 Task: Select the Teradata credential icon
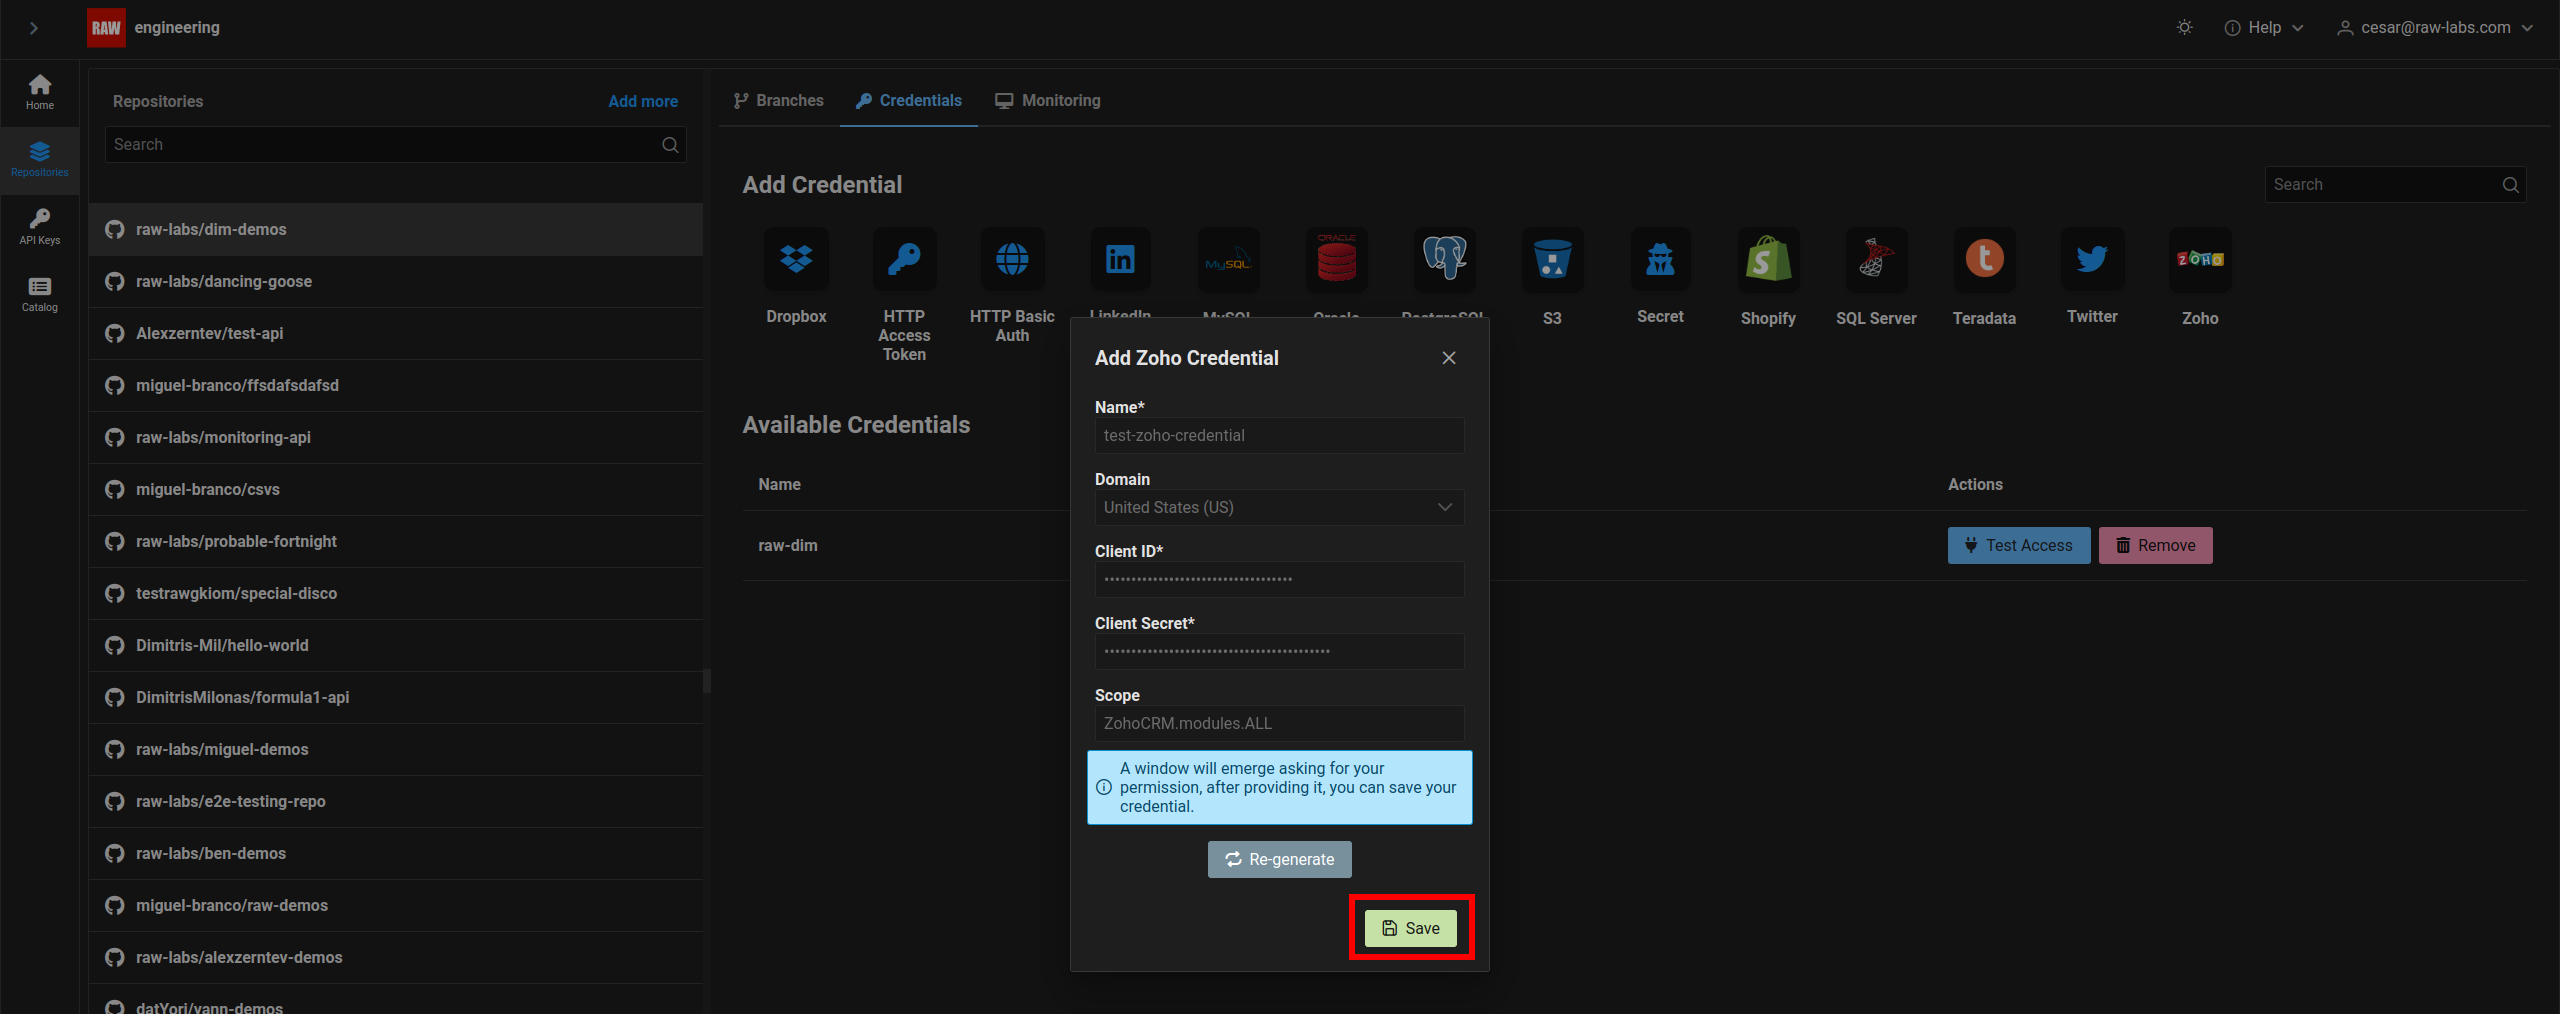coord(1984,260)
